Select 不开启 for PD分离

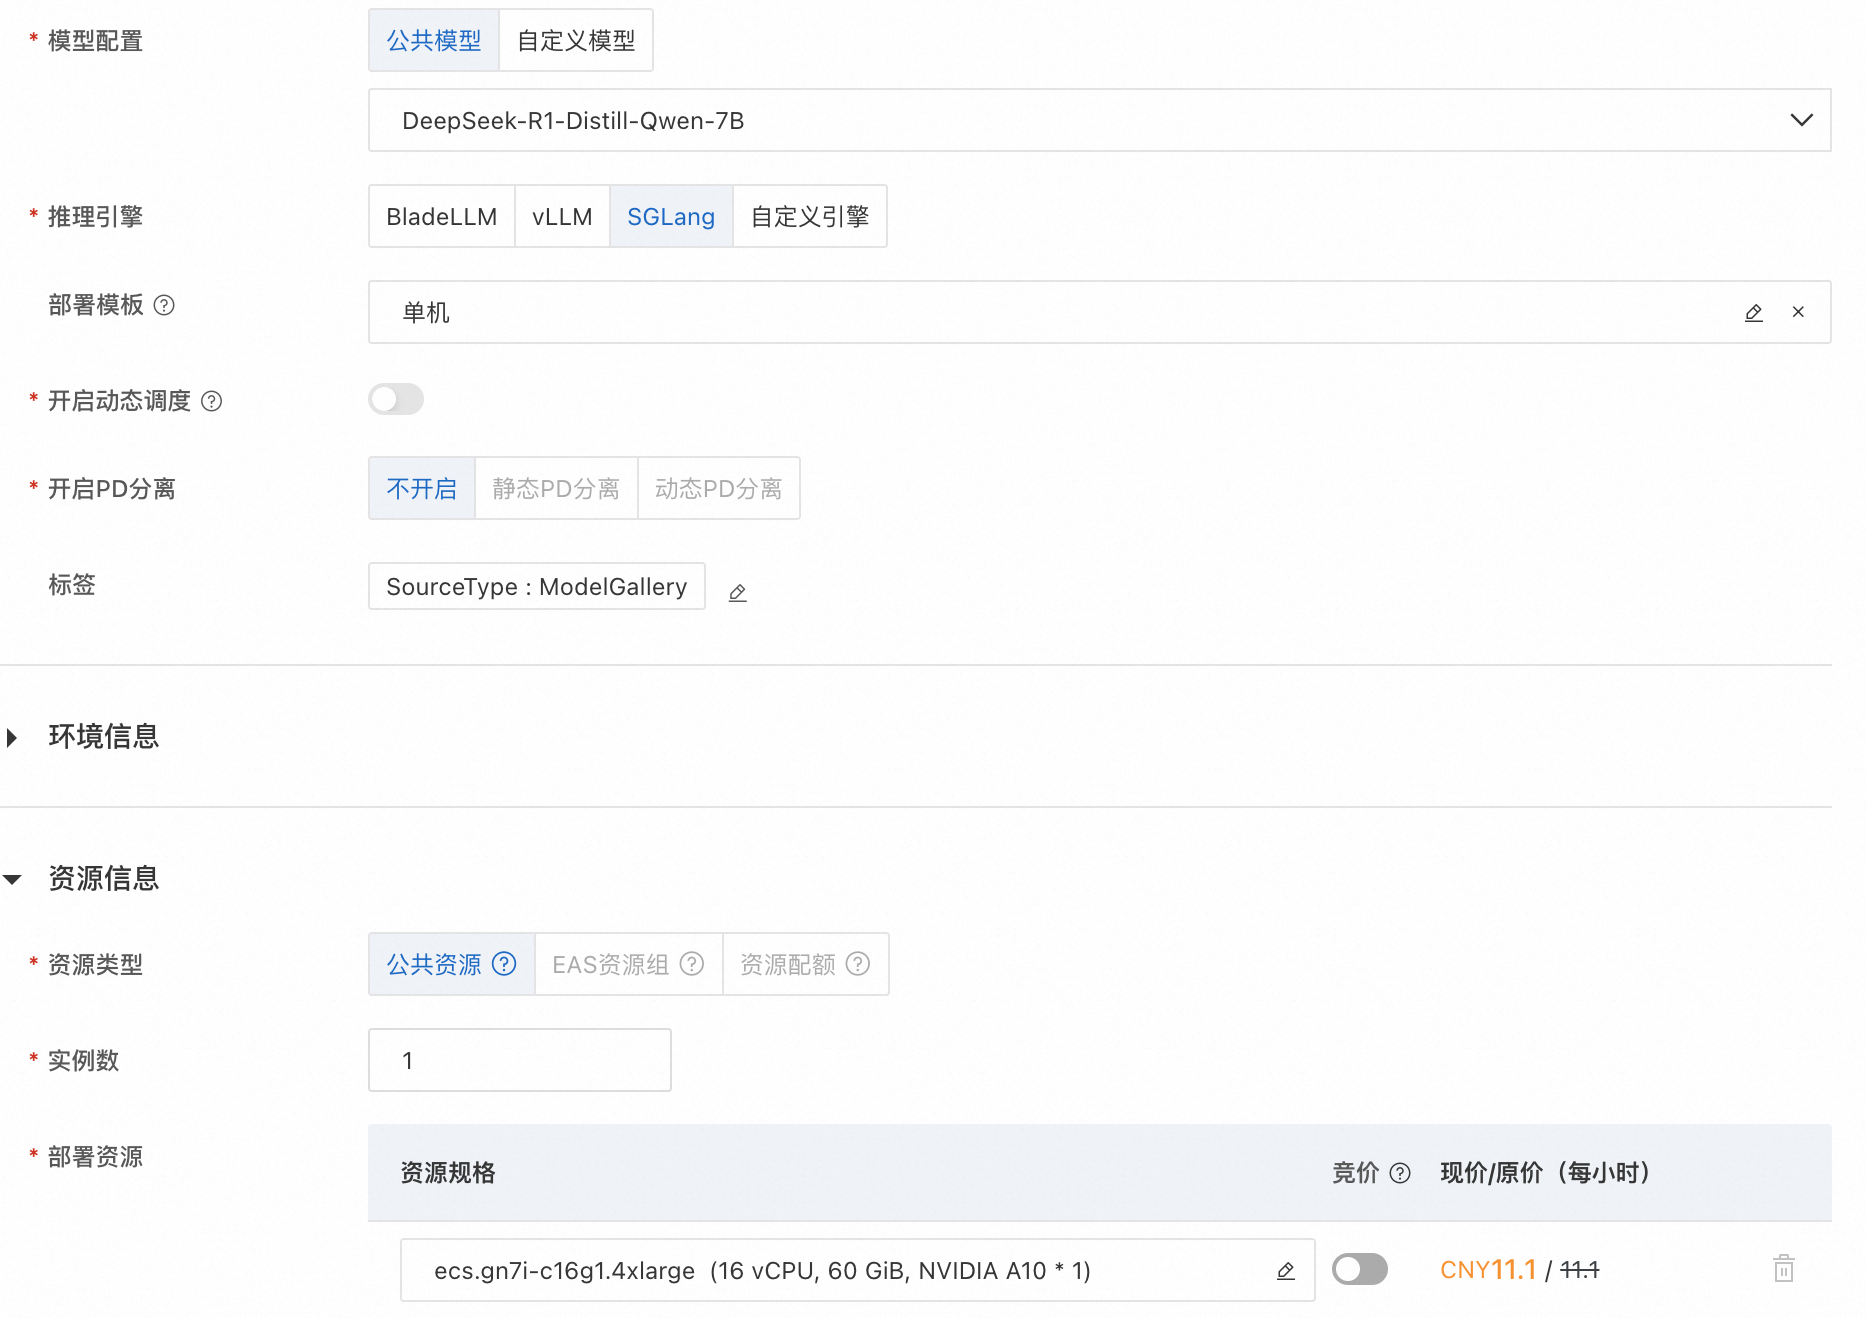[422, 489]
